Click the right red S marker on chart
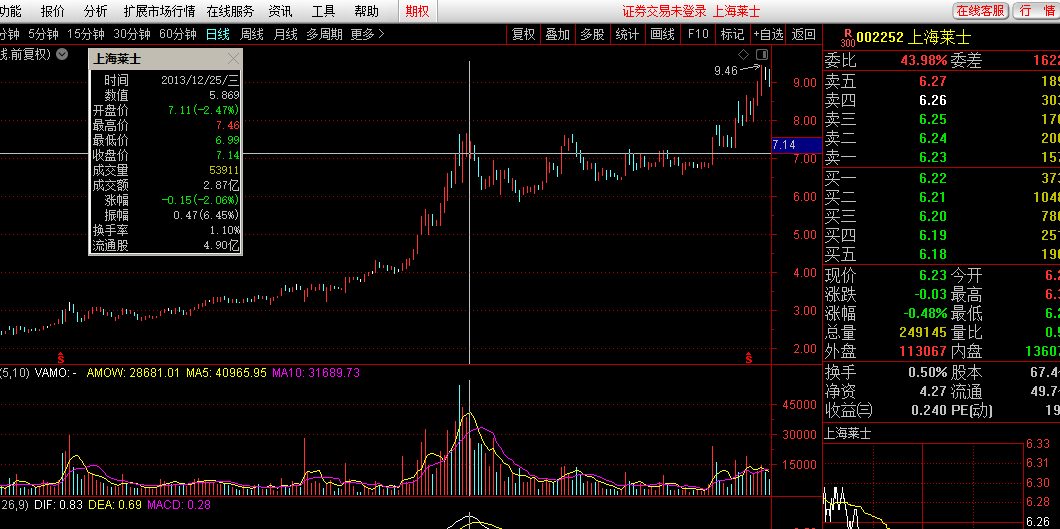 tap(748, 356)
